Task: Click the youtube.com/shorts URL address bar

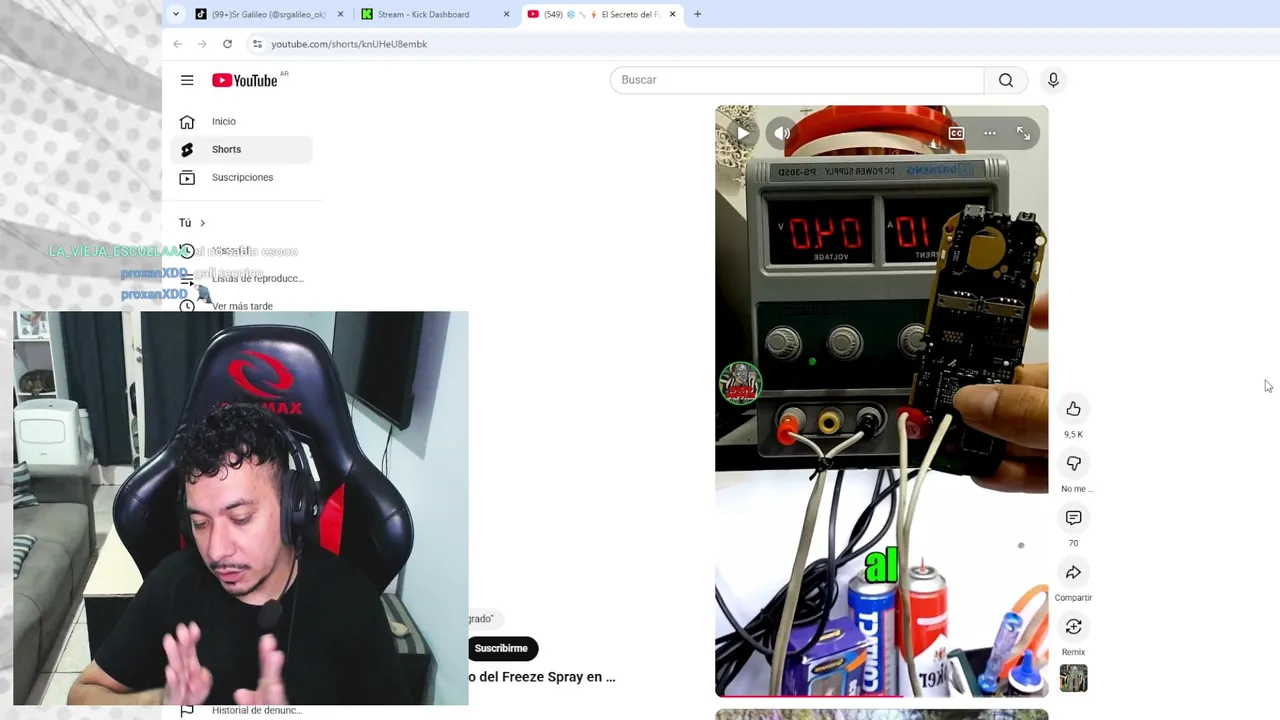Action: pos(349,44)
